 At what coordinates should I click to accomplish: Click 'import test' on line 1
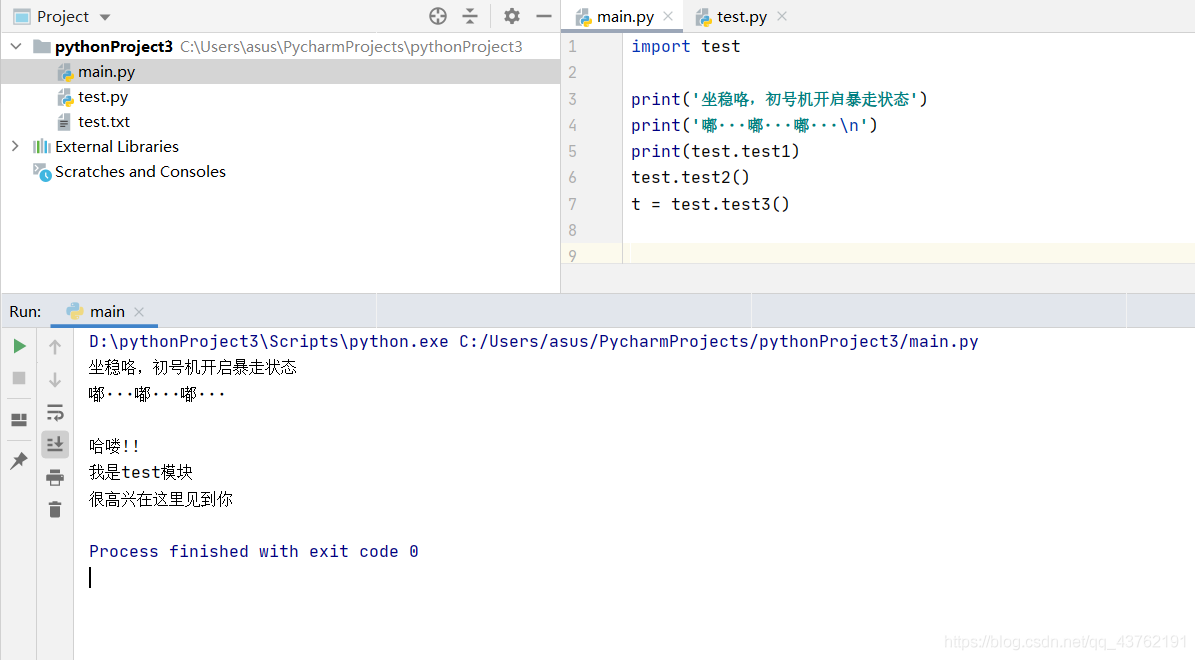click(x=685, y=46)
